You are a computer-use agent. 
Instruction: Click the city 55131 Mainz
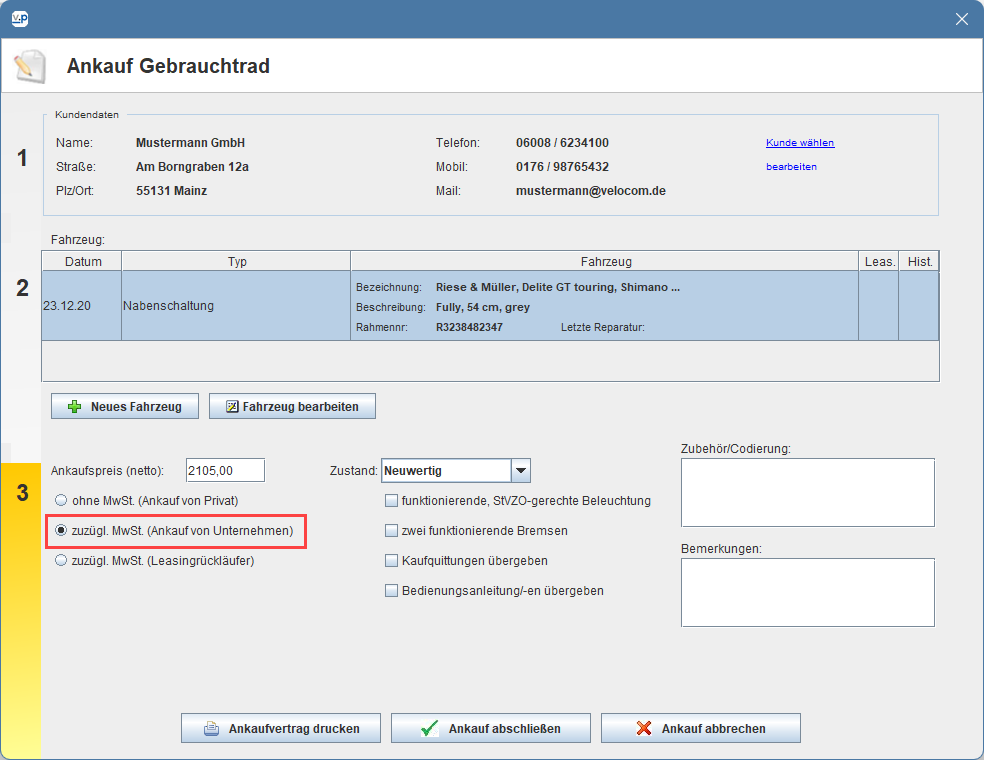(171, 190)
